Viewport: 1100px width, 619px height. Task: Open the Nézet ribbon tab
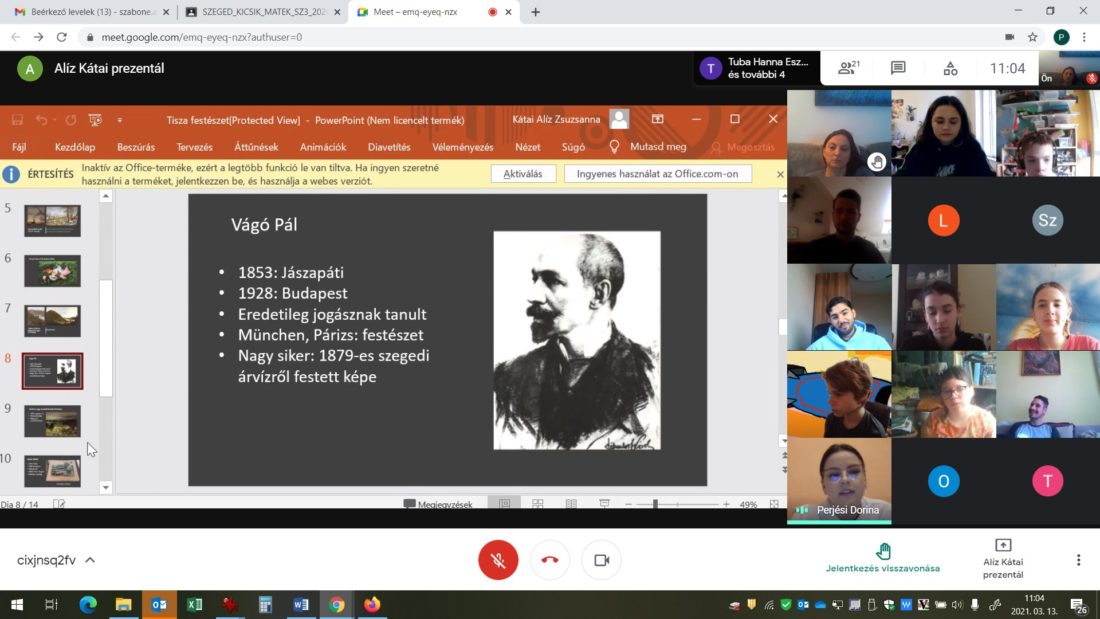pyautogui.click(x=528, y=147)
